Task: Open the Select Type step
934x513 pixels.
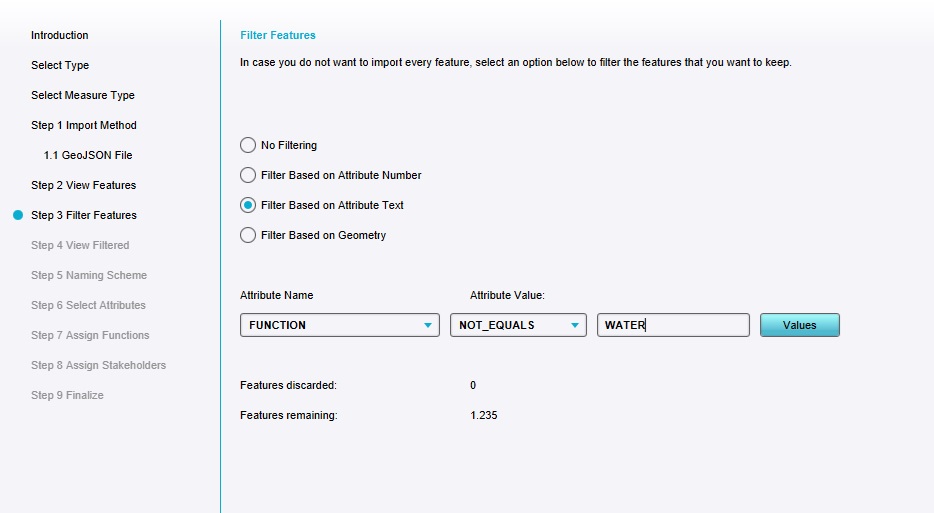Action: pyautogui.click(x=60, y=65)
